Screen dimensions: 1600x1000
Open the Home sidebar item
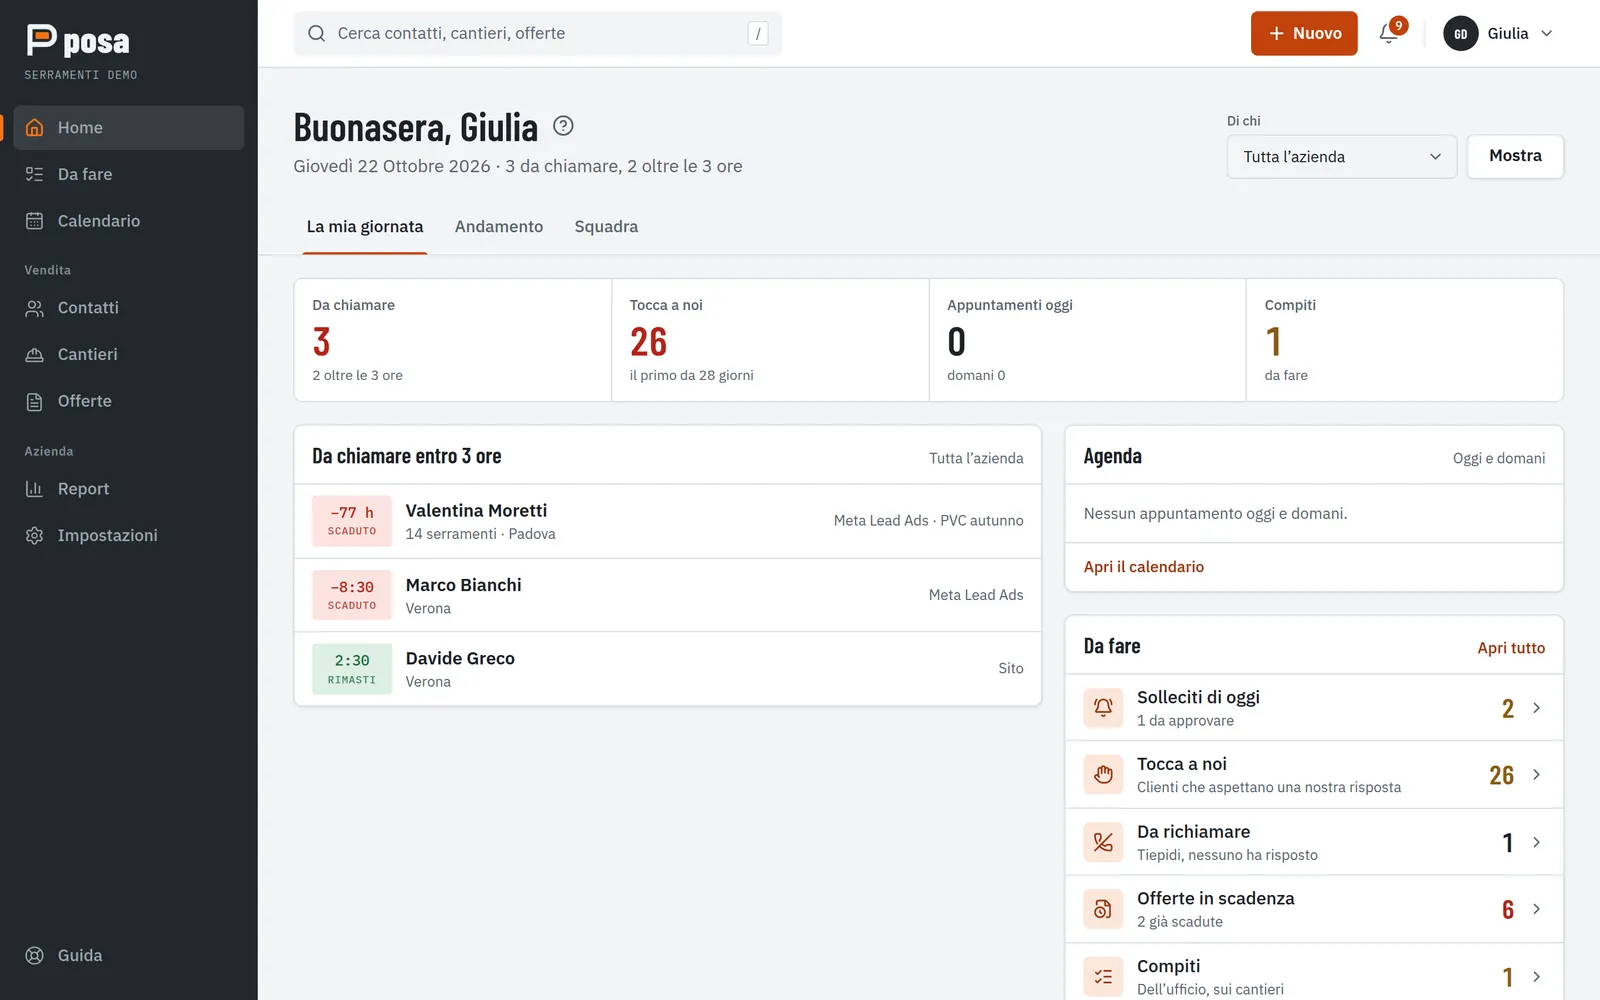coord(129,128)
